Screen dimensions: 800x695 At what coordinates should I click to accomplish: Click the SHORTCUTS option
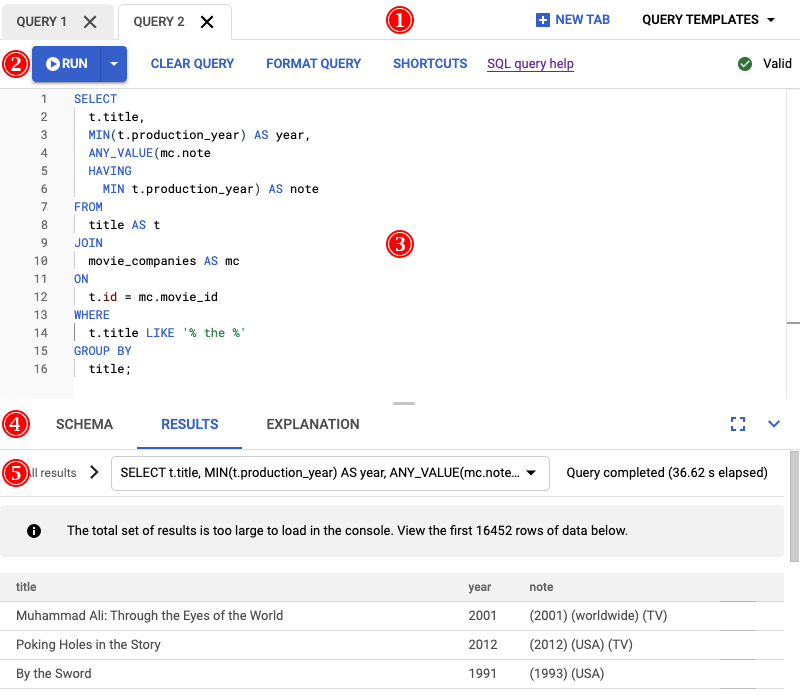pos(430,63)
